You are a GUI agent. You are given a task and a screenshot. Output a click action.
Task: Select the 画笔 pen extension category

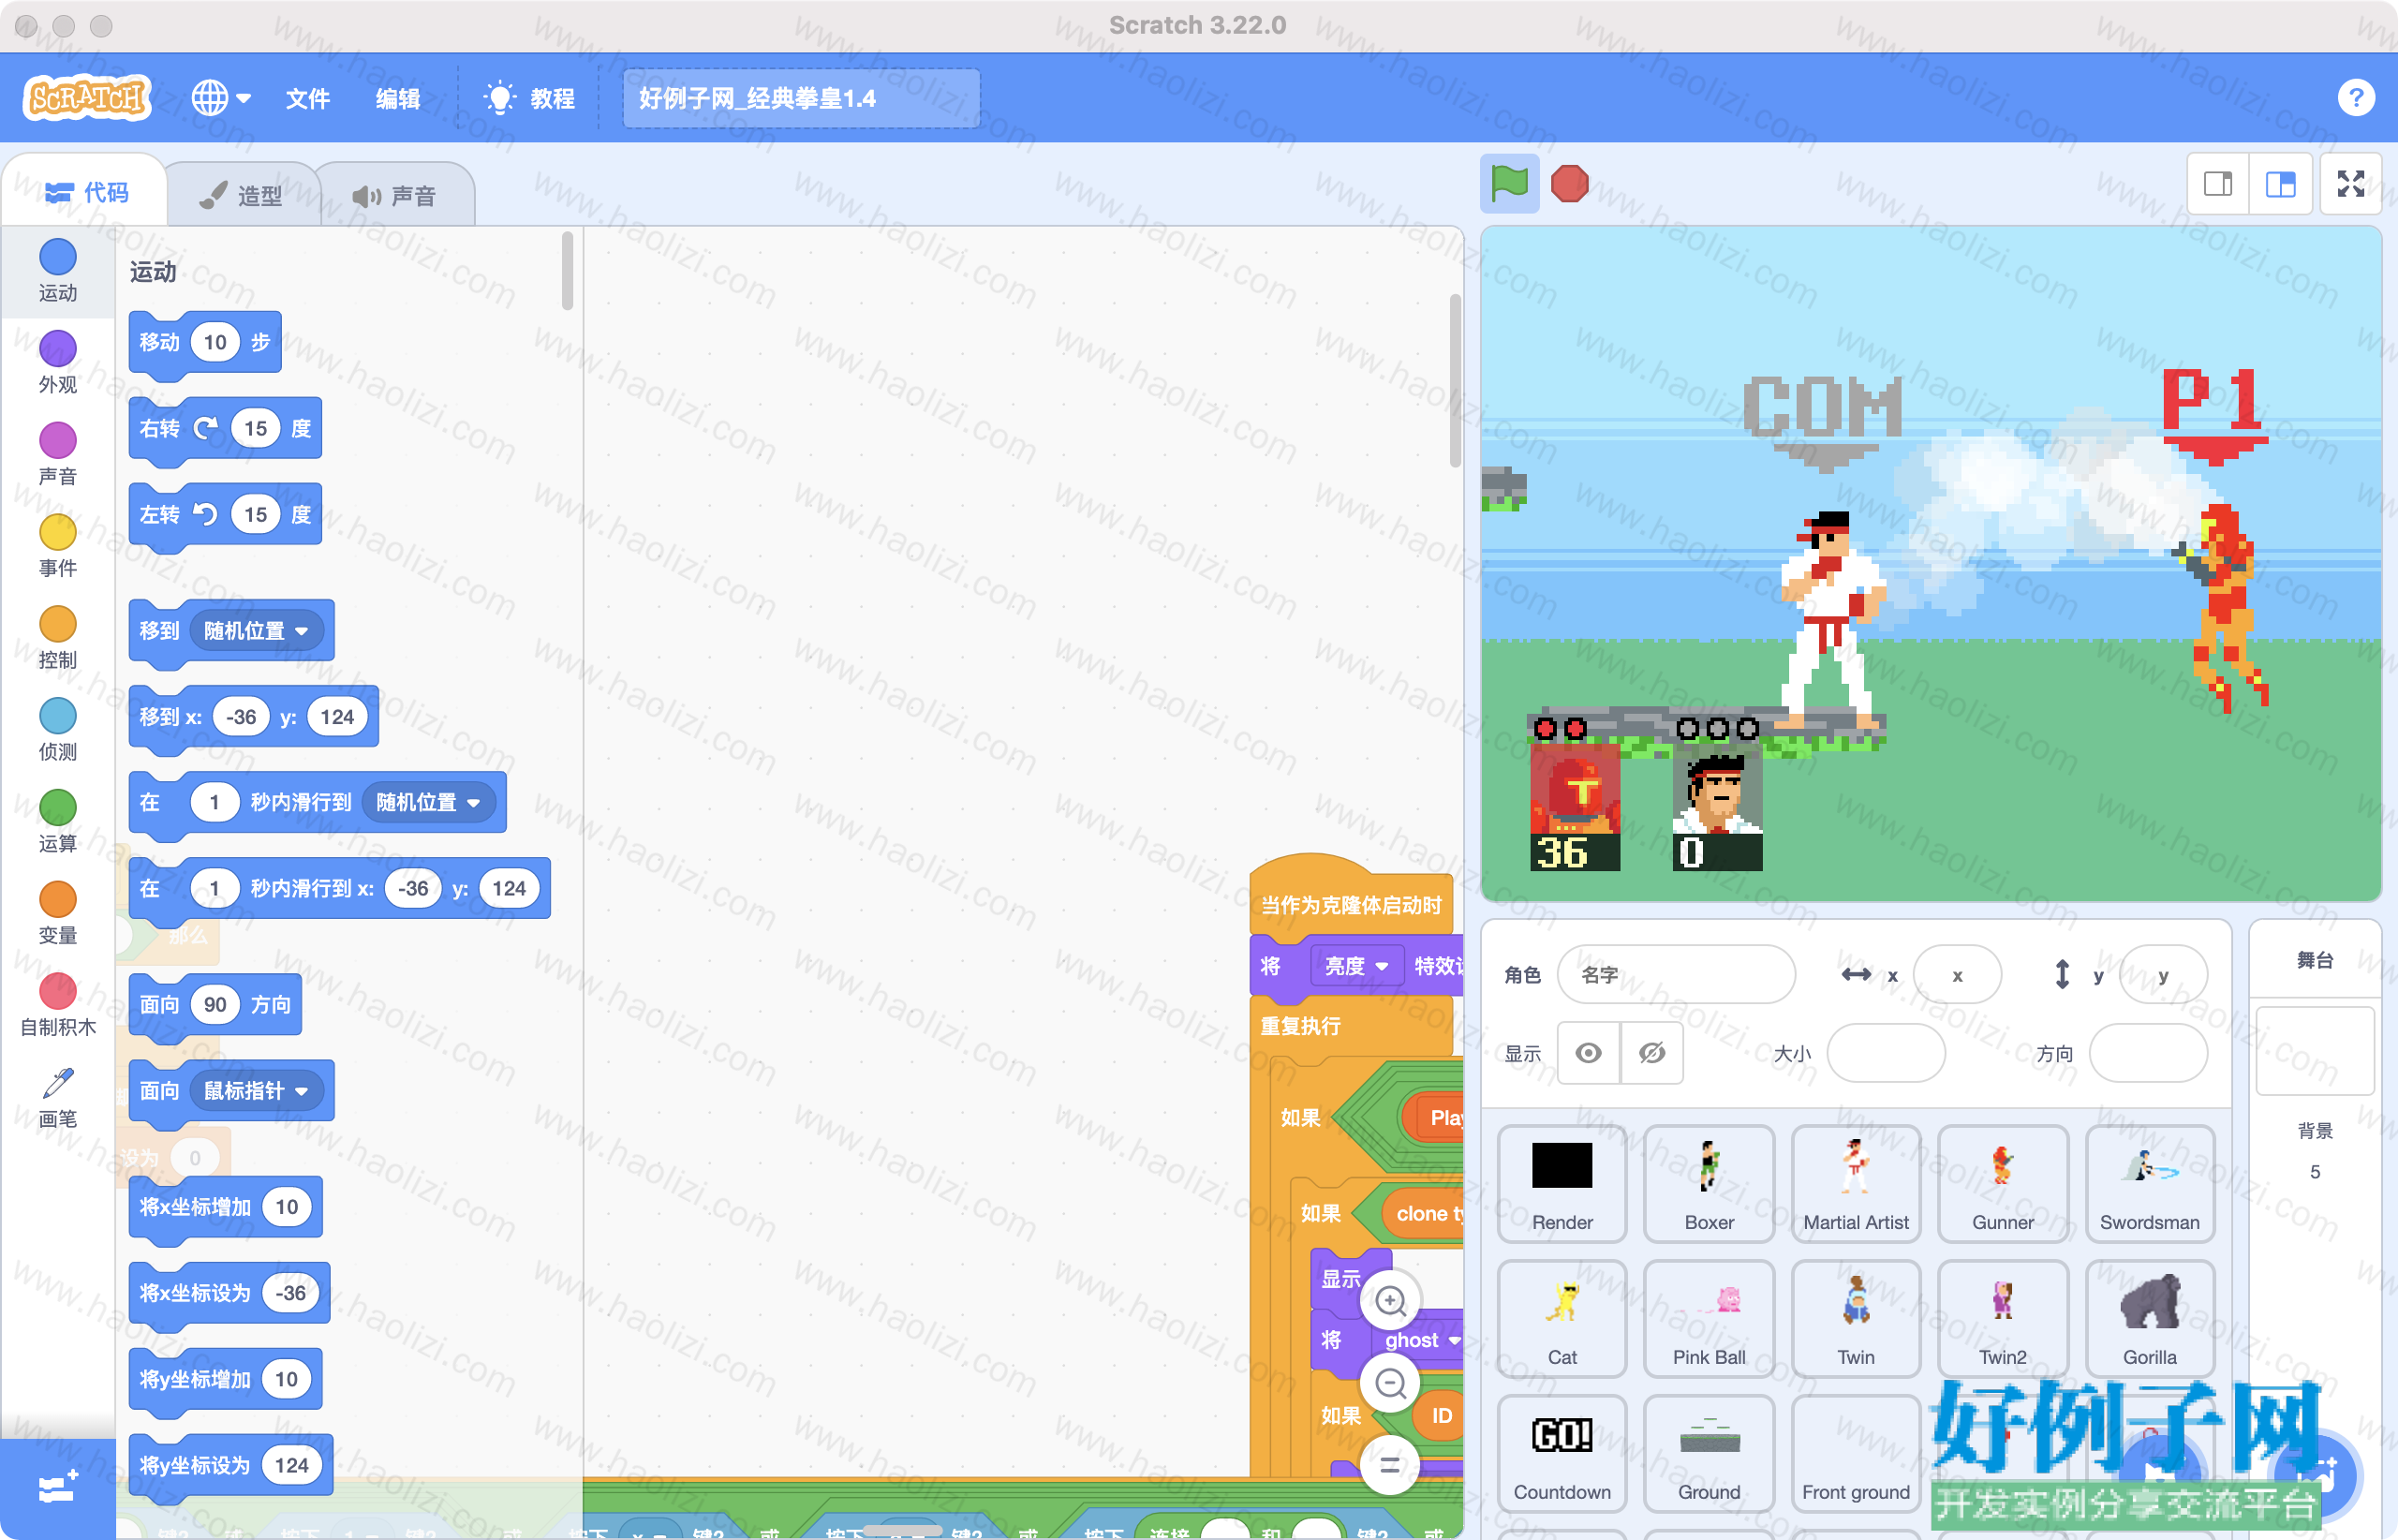click(x=57, y=1098)
